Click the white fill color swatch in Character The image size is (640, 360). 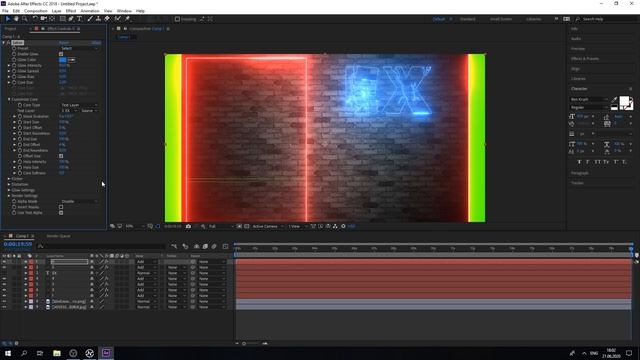(624, 101)
